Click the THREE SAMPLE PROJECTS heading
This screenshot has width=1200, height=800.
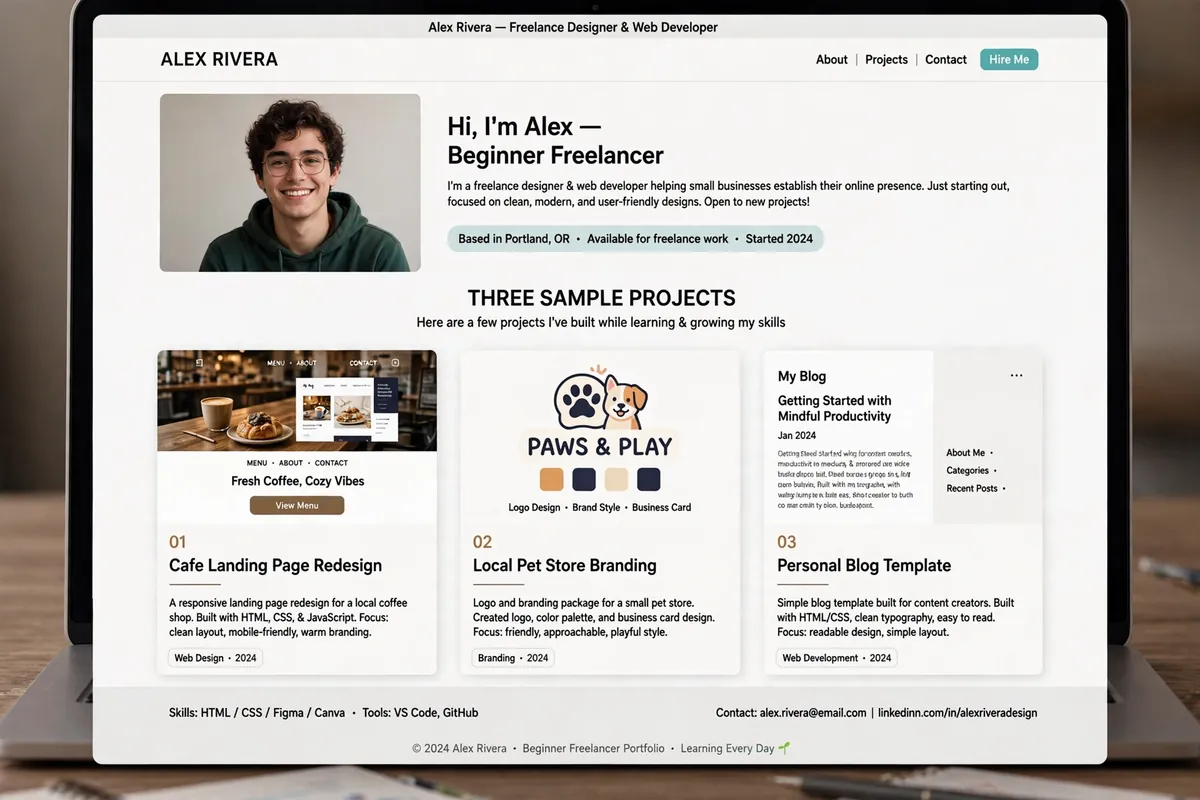[601, 298]
